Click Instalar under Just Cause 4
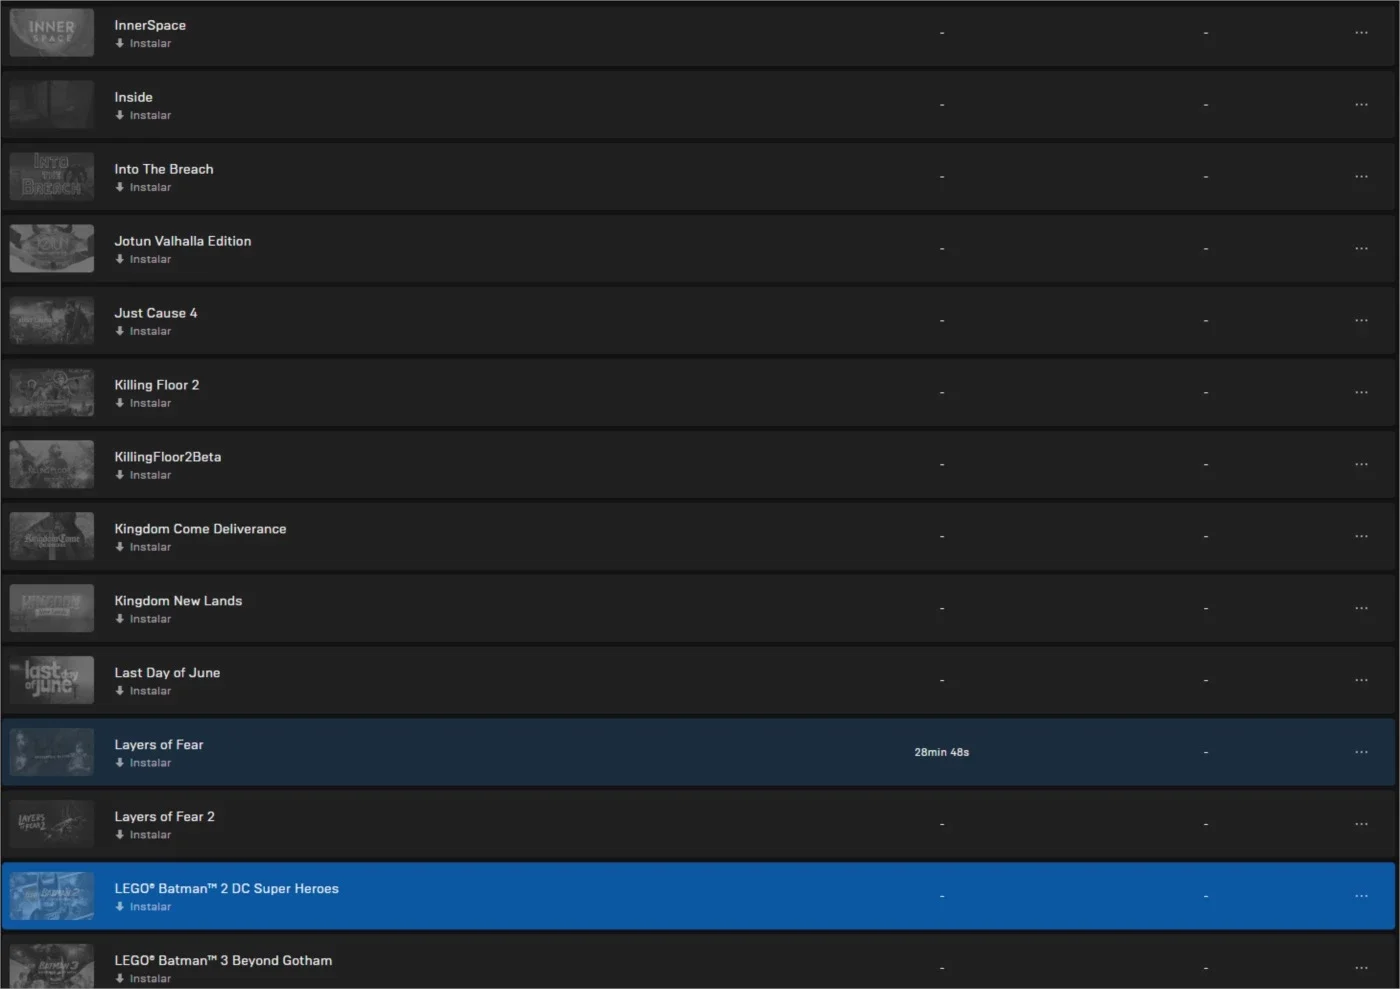Screen dimensions: 1400x989 143,332
